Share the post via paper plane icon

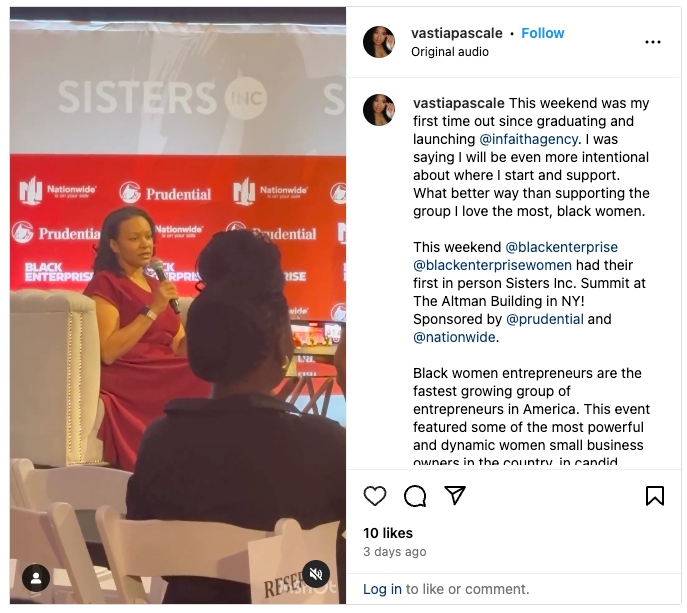(455, 496)
